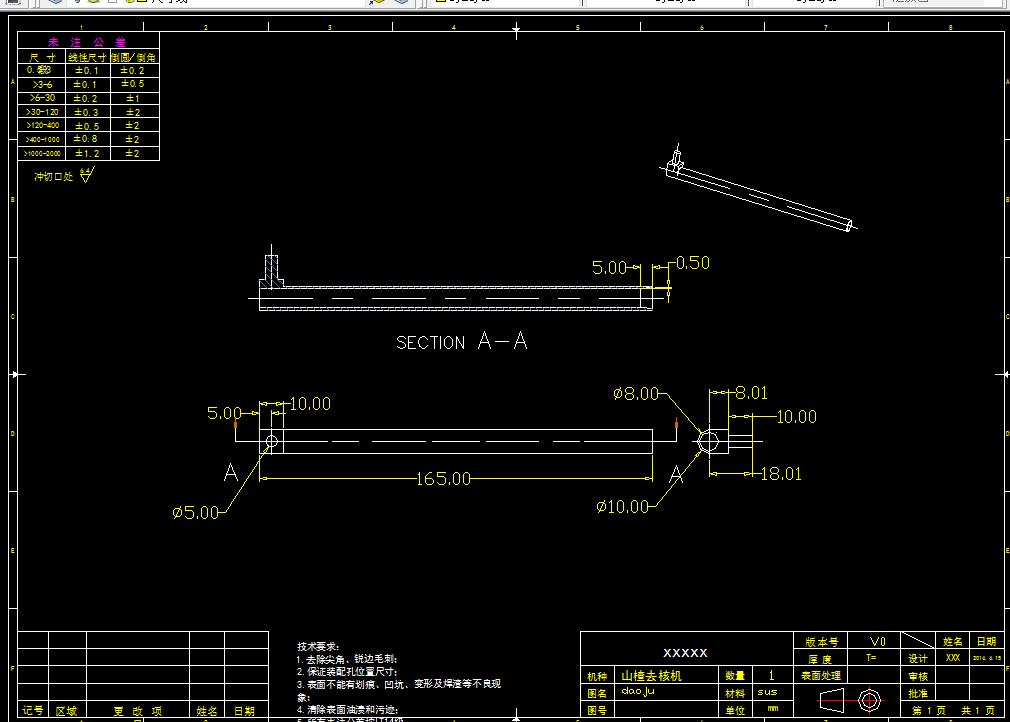The image size is (1010, 722).
Task: Click the section letter A near ø5.00
Action: point(231,473)
